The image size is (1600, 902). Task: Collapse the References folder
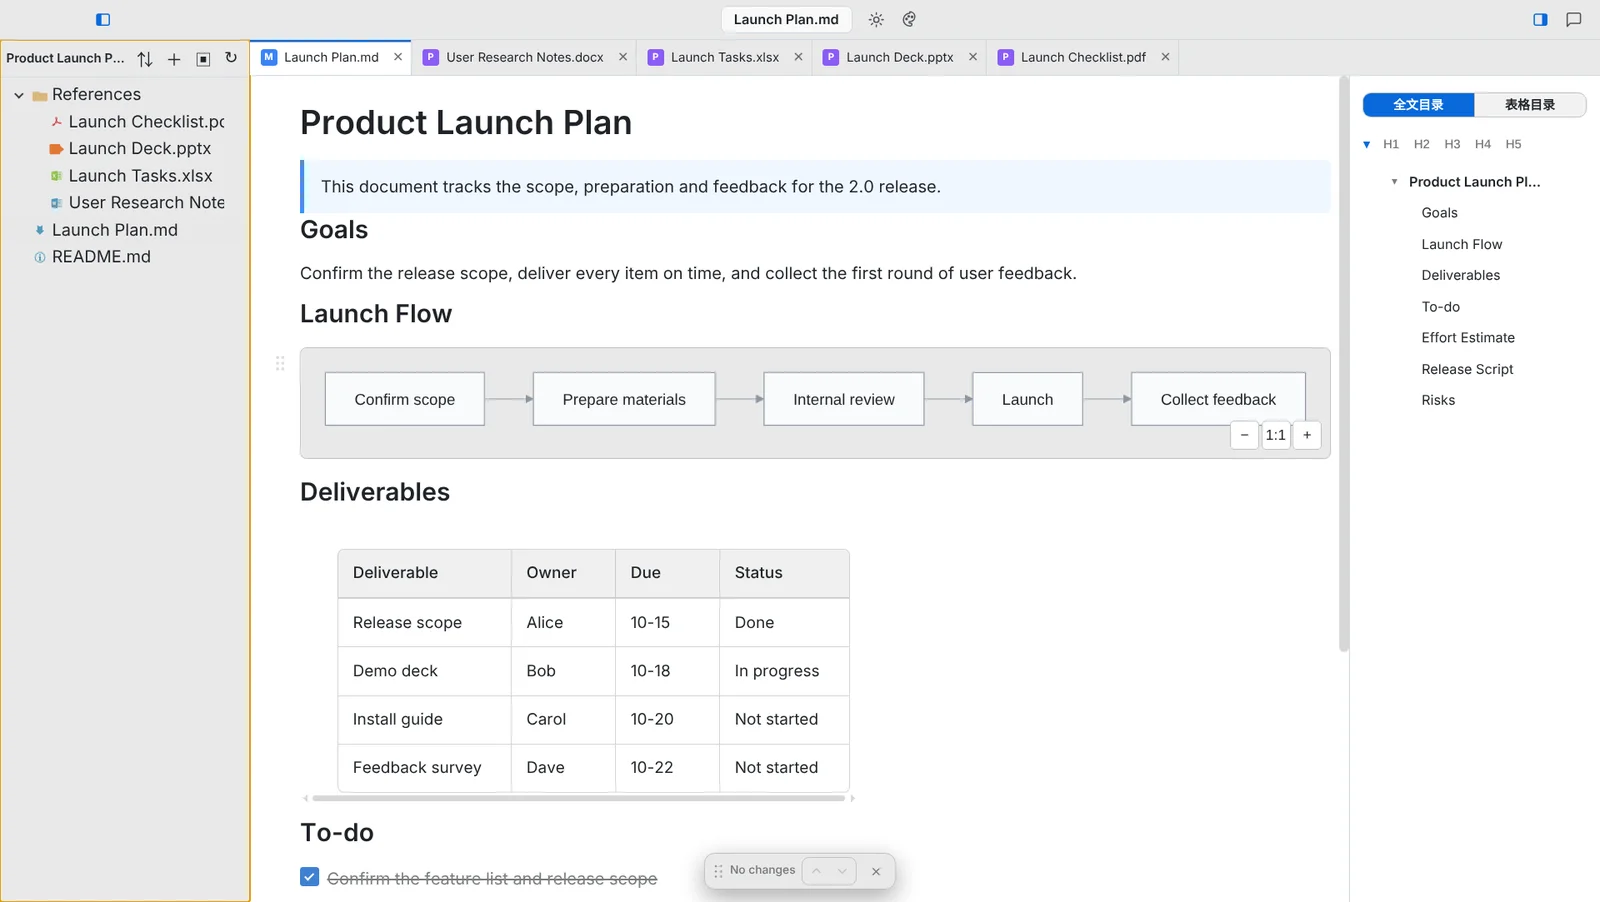pos(19,95)
